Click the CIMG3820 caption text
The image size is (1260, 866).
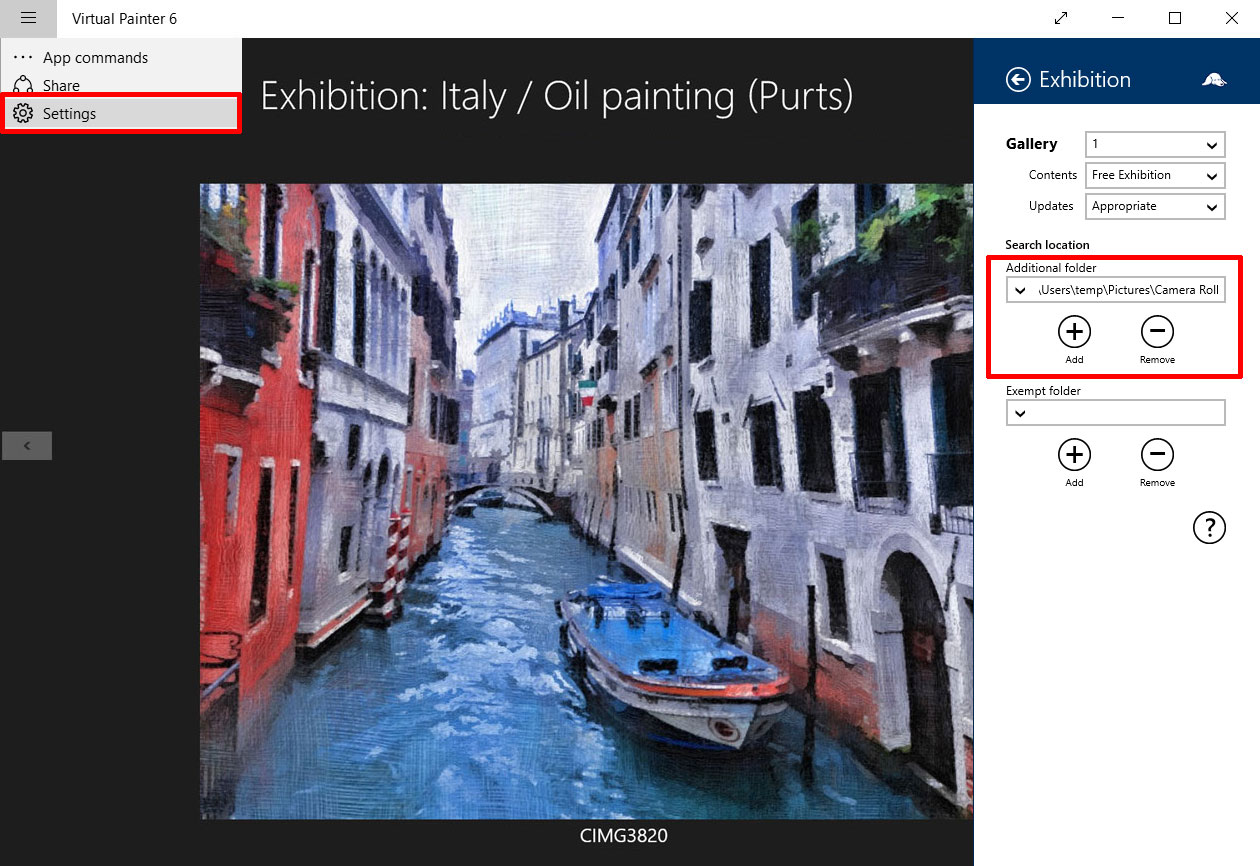pos(623,835)
